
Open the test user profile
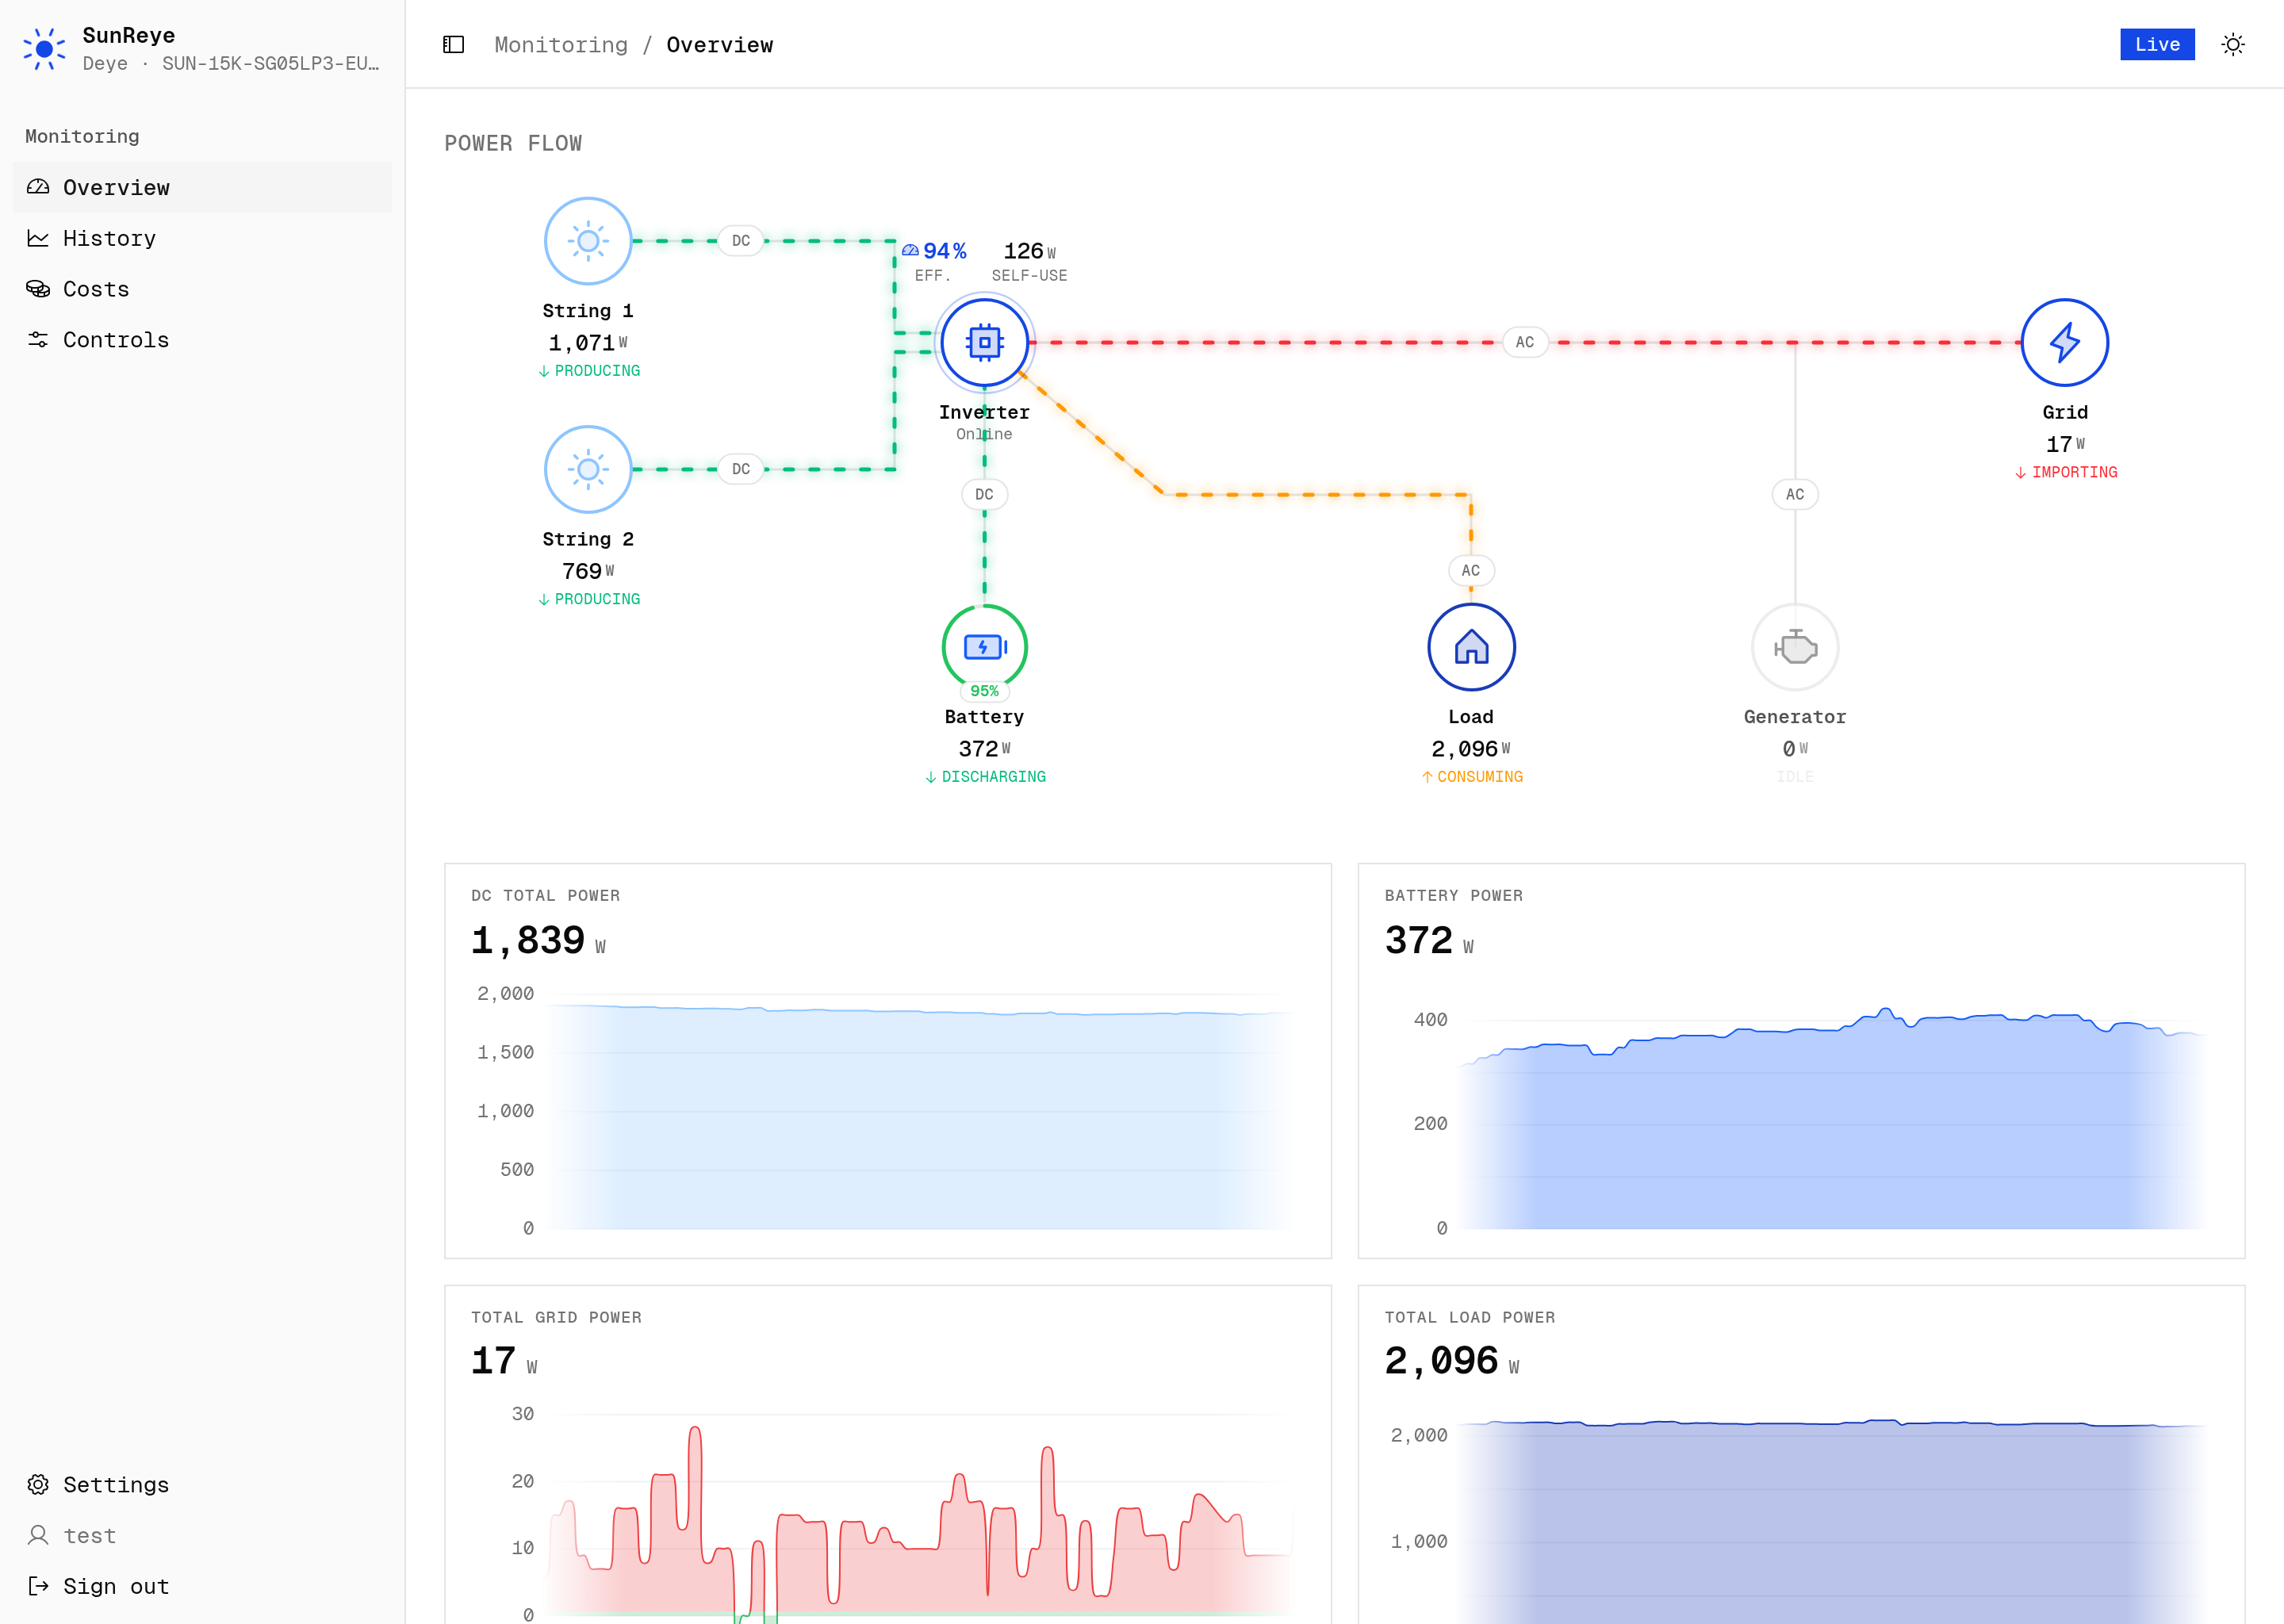202,1535
